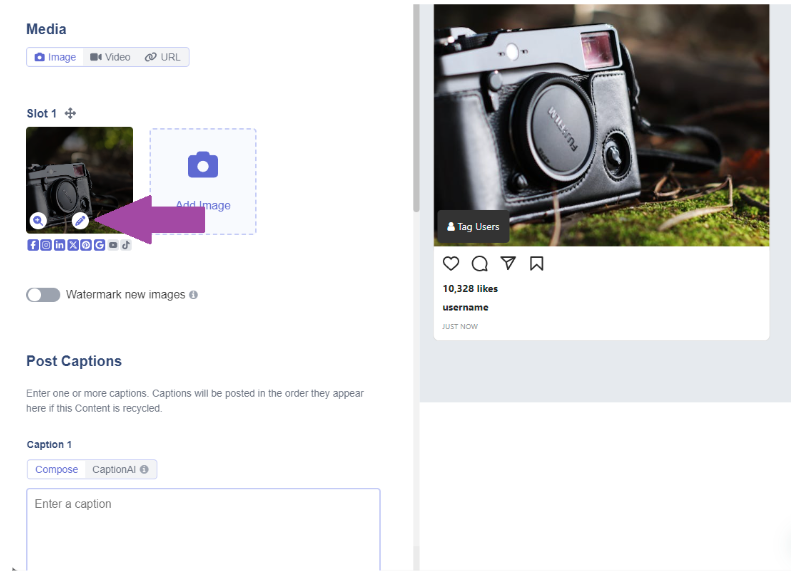Viewport: 791px width, 573px height.
Task: Click the bookmark save icon in the preview
Action: pos(537,263)
